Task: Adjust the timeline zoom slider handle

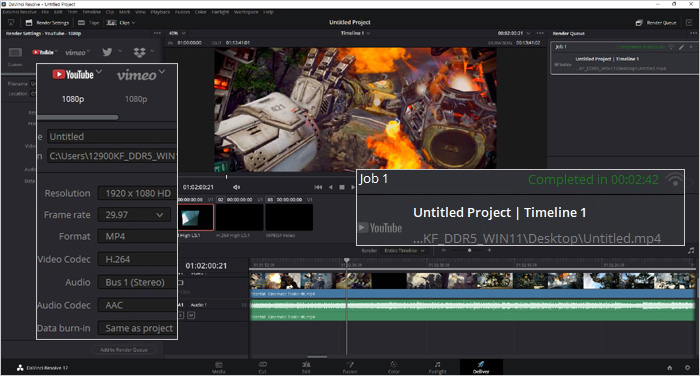Action: [x=469, y=251]
